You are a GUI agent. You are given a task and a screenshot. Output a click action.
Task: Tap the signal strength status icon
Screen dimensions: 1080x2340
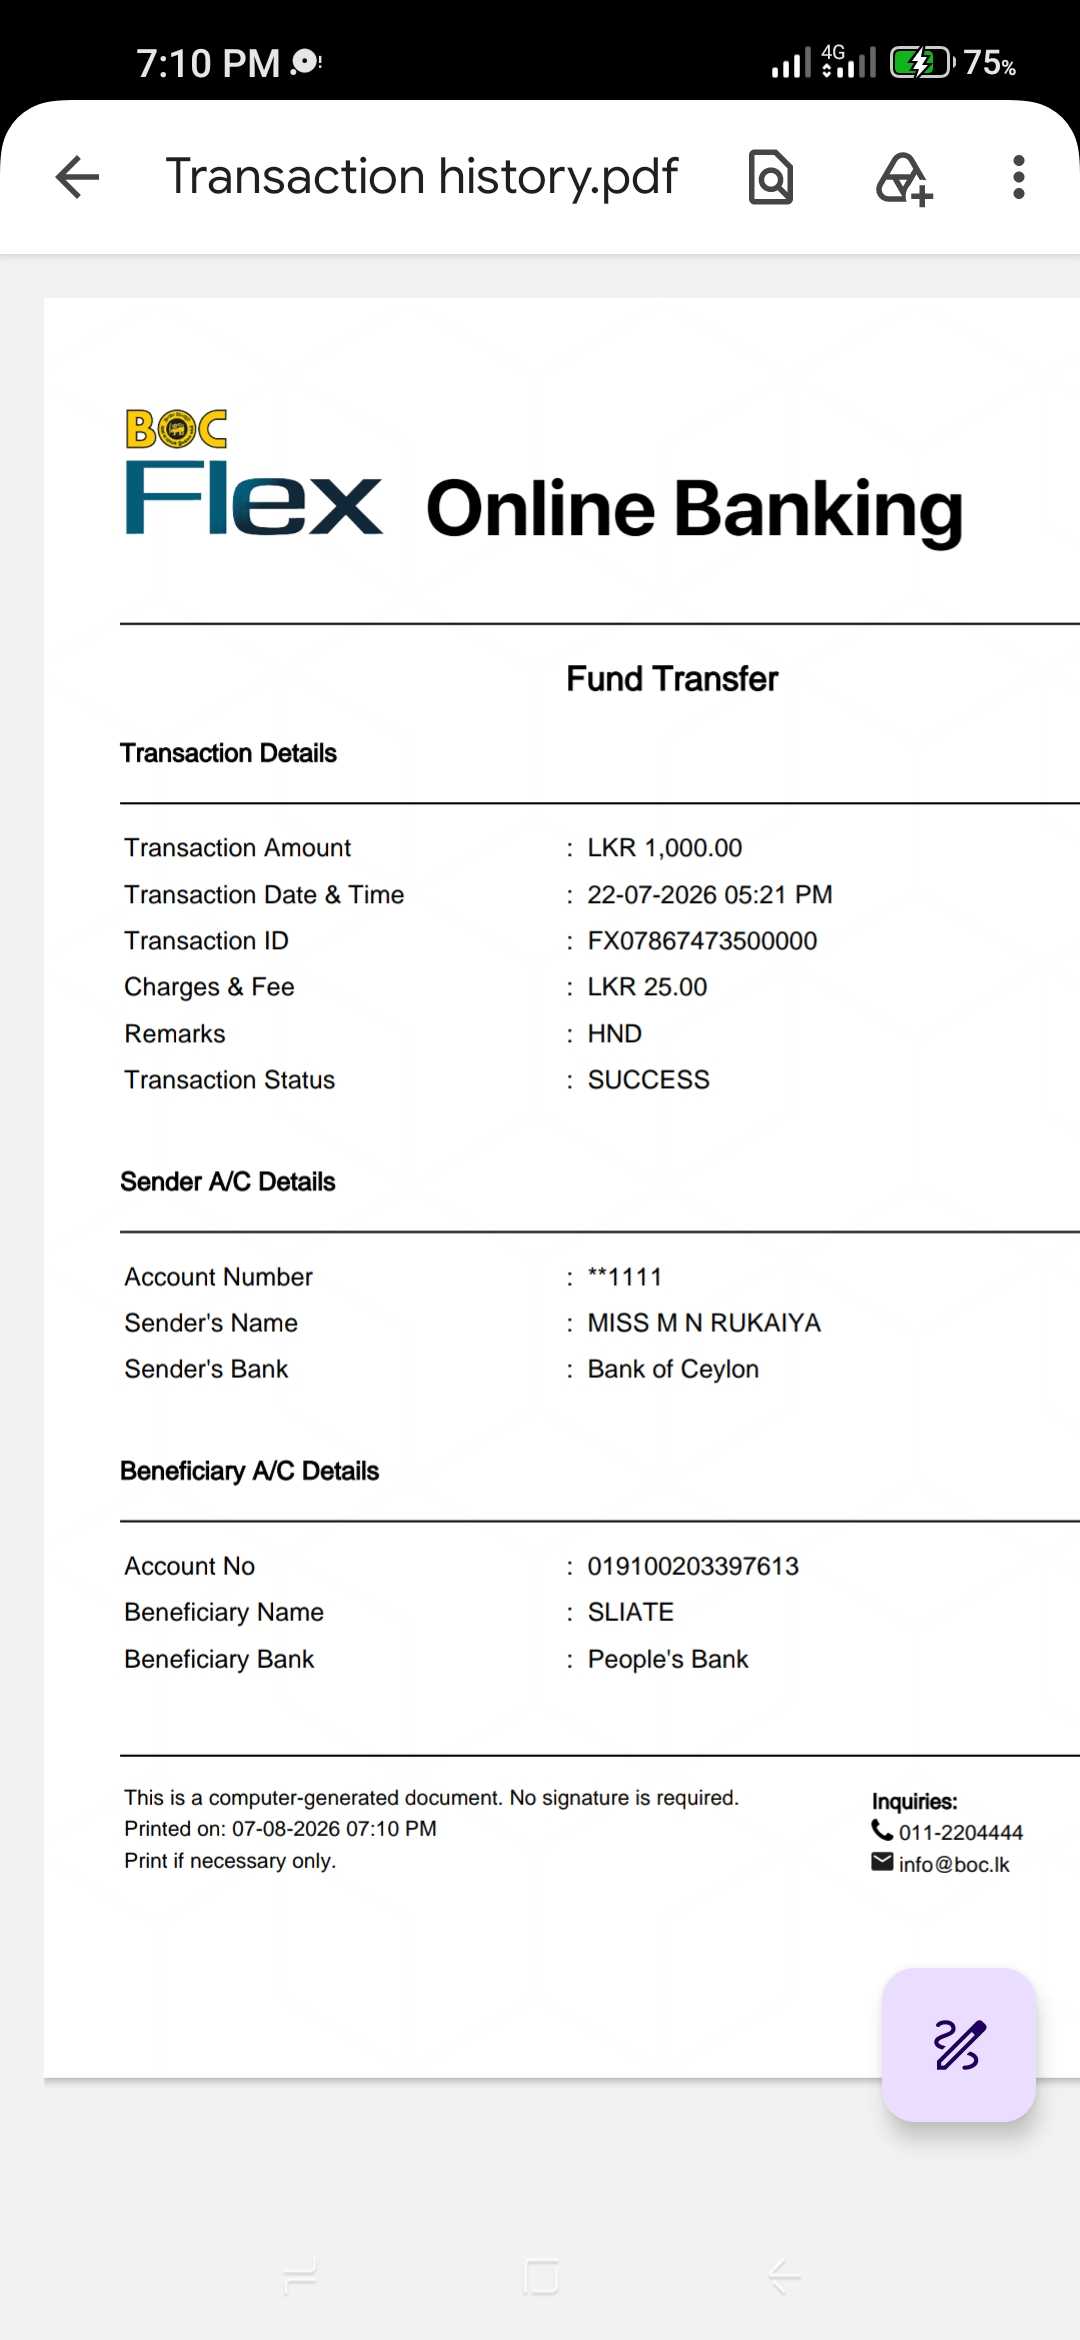point(790,63)
